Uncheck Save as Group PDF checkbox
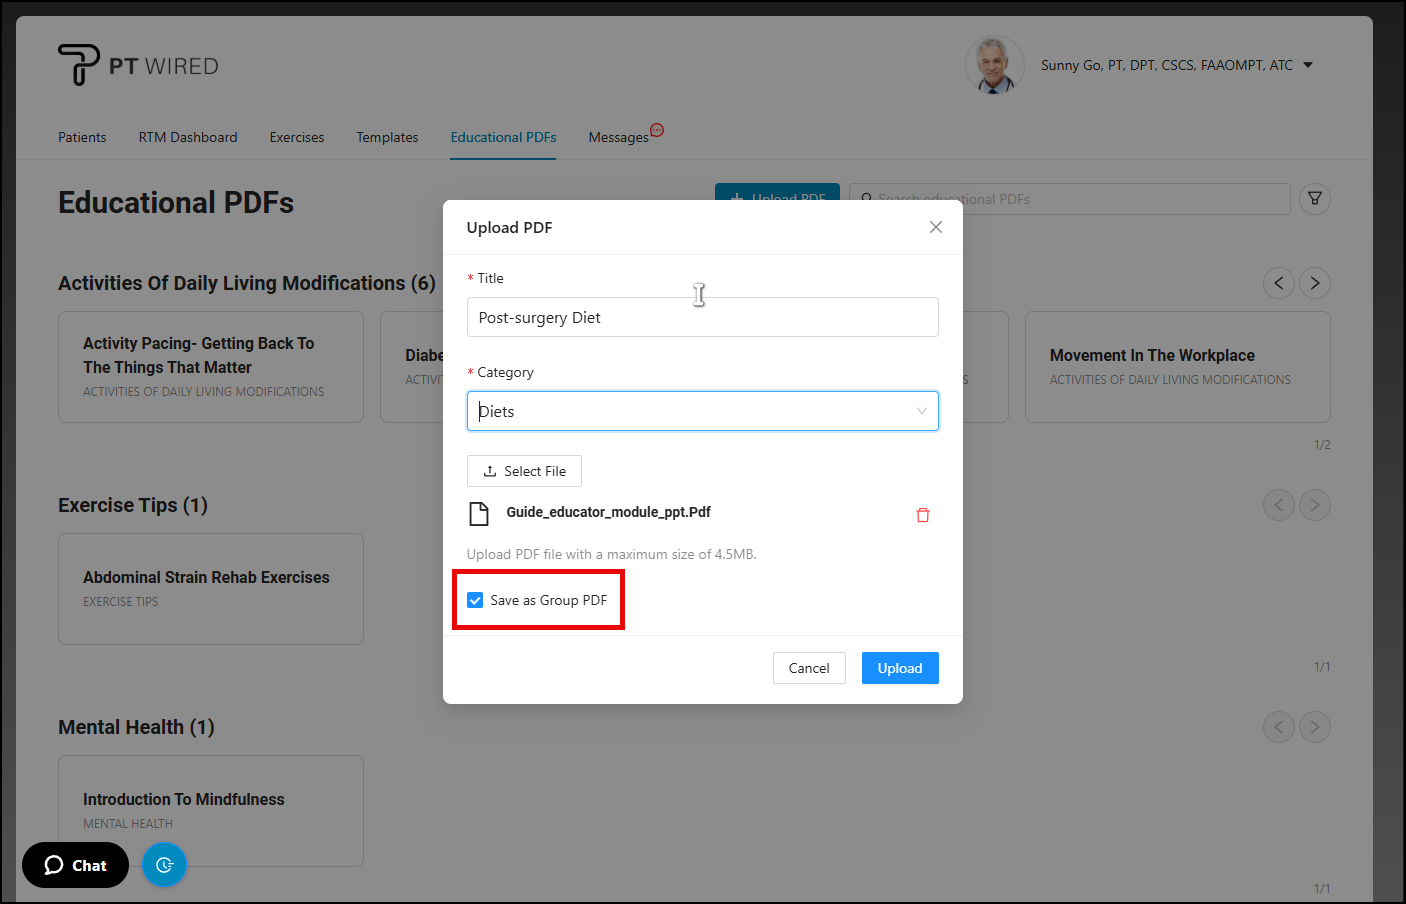The width and height of the screenshot is (1406, 904). coord(475,600)
